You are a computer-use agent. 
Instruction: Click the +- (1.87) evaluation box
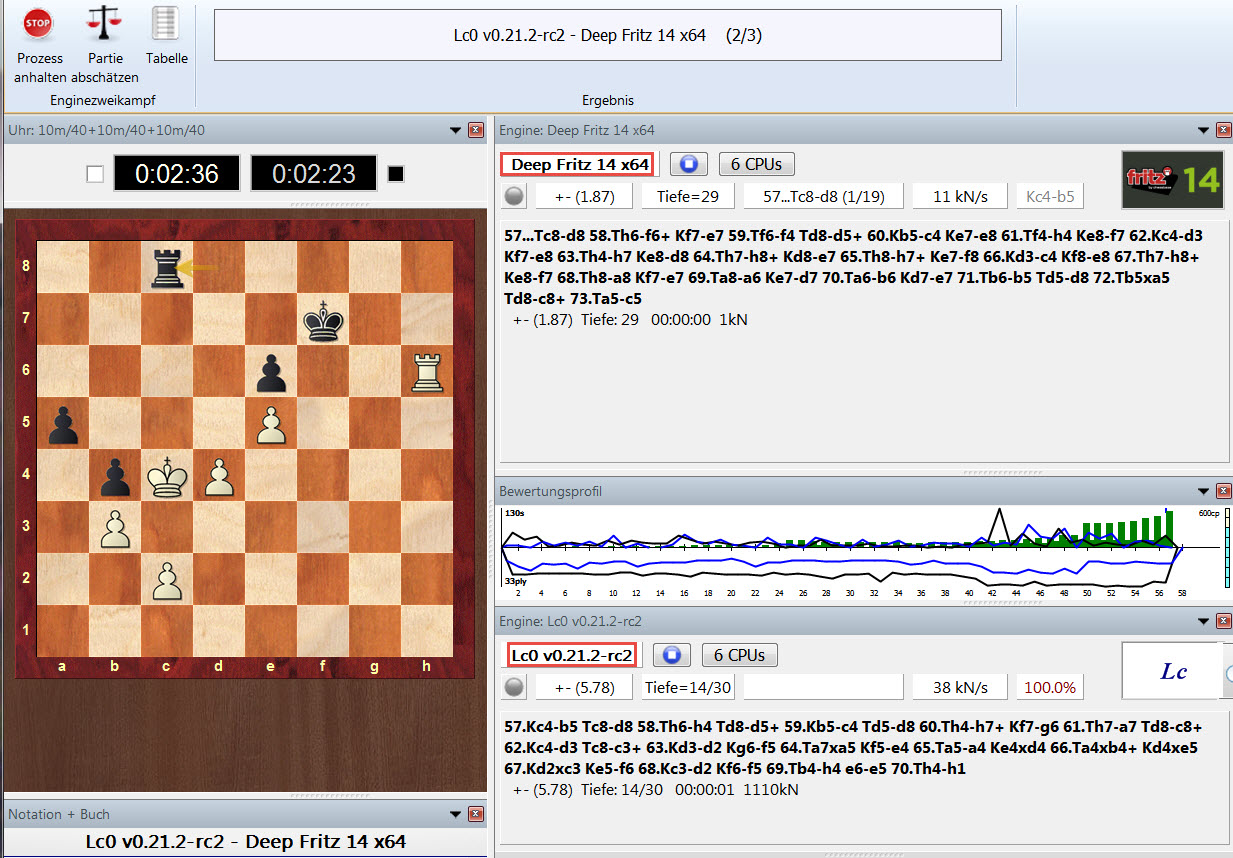pos(584,196)
